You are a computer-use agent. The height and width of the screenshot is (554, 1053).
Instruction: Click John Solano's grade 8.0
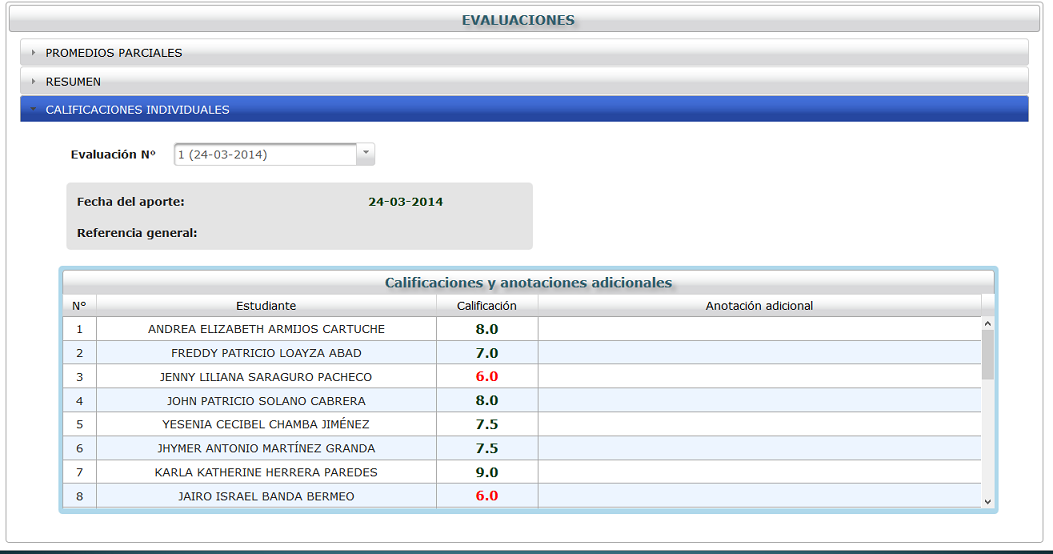click(x=487, y=401)
